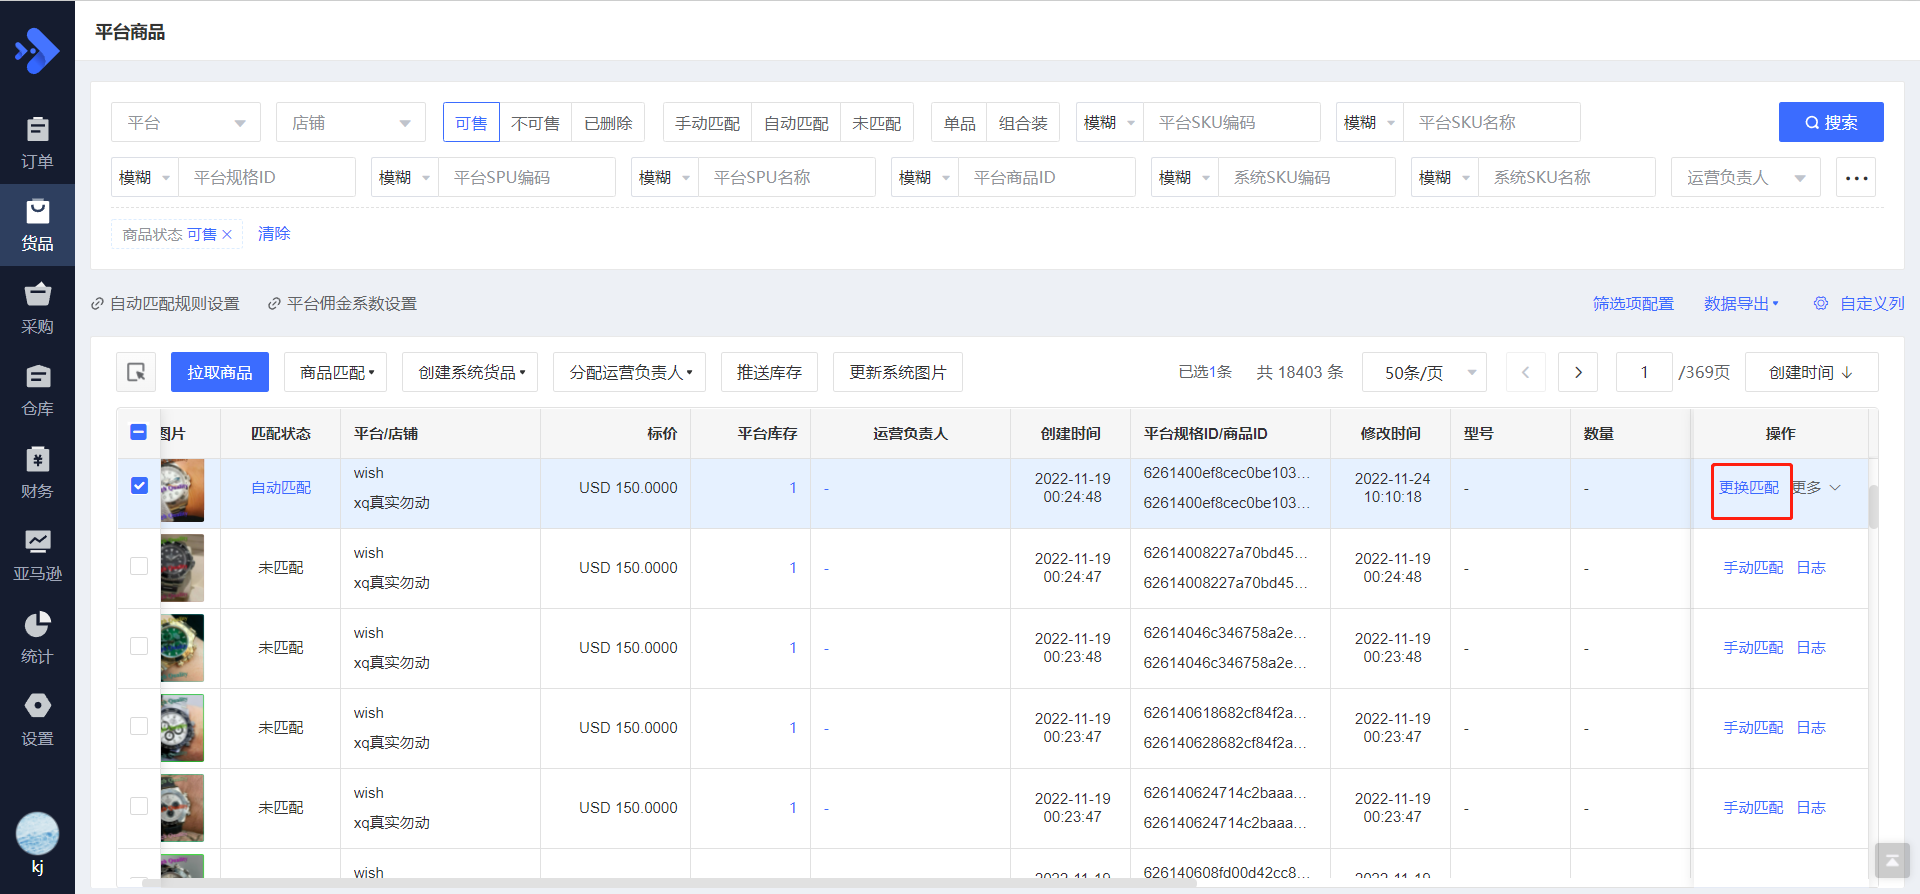Viewport: 1920px width, 894px height.
Task: Remove the 商品状态 可售 filter tag
Action: tap(227, 234)
